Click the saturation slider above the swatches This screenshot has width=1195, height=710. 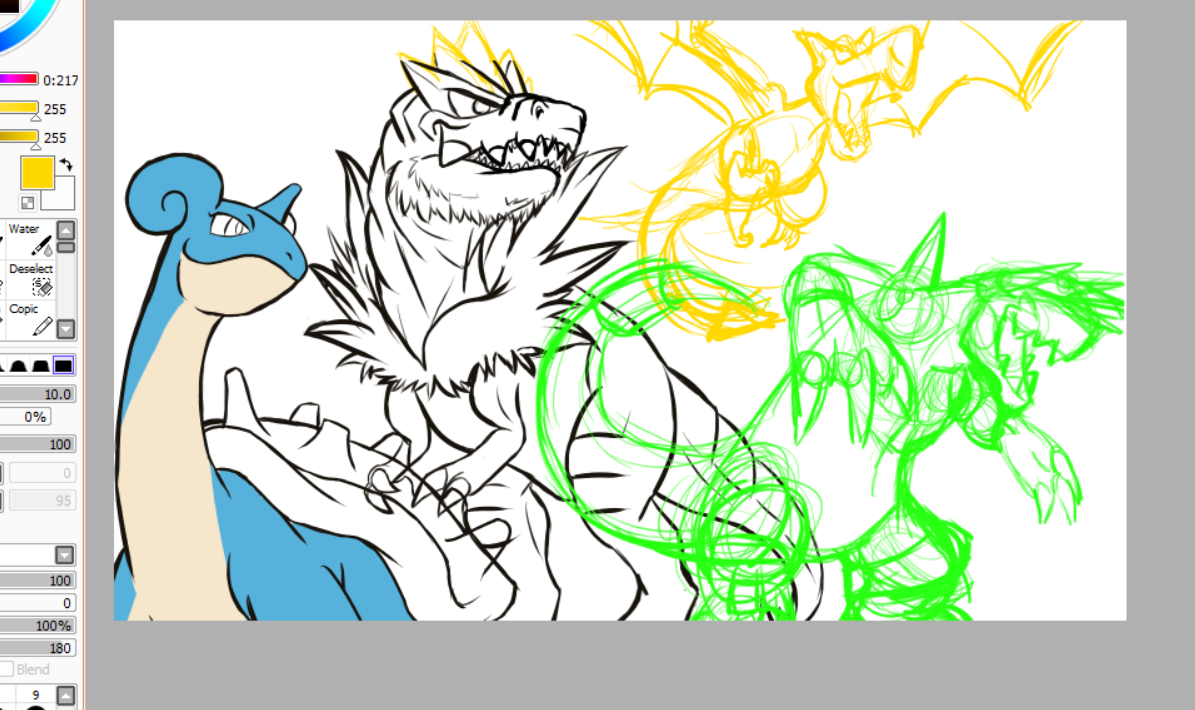[x=19, y=108]
